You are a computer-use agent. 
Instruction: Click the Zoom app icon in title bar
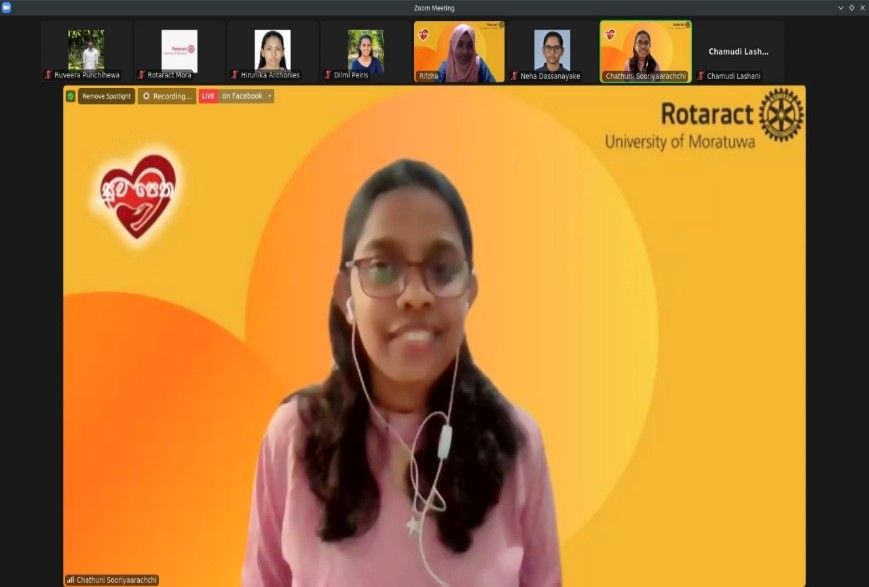pyautogui.click(x=6, y=7)
